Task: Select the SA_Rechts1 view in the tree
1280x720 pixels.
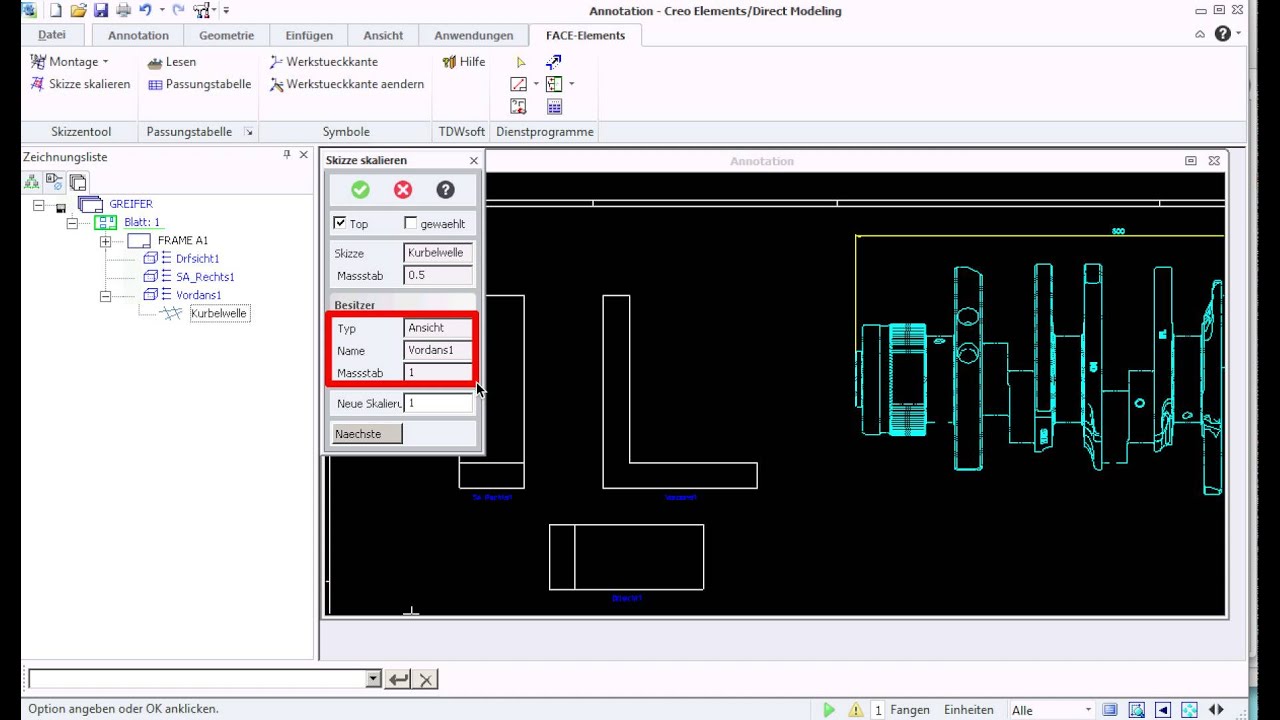Action: pos(205,277)
